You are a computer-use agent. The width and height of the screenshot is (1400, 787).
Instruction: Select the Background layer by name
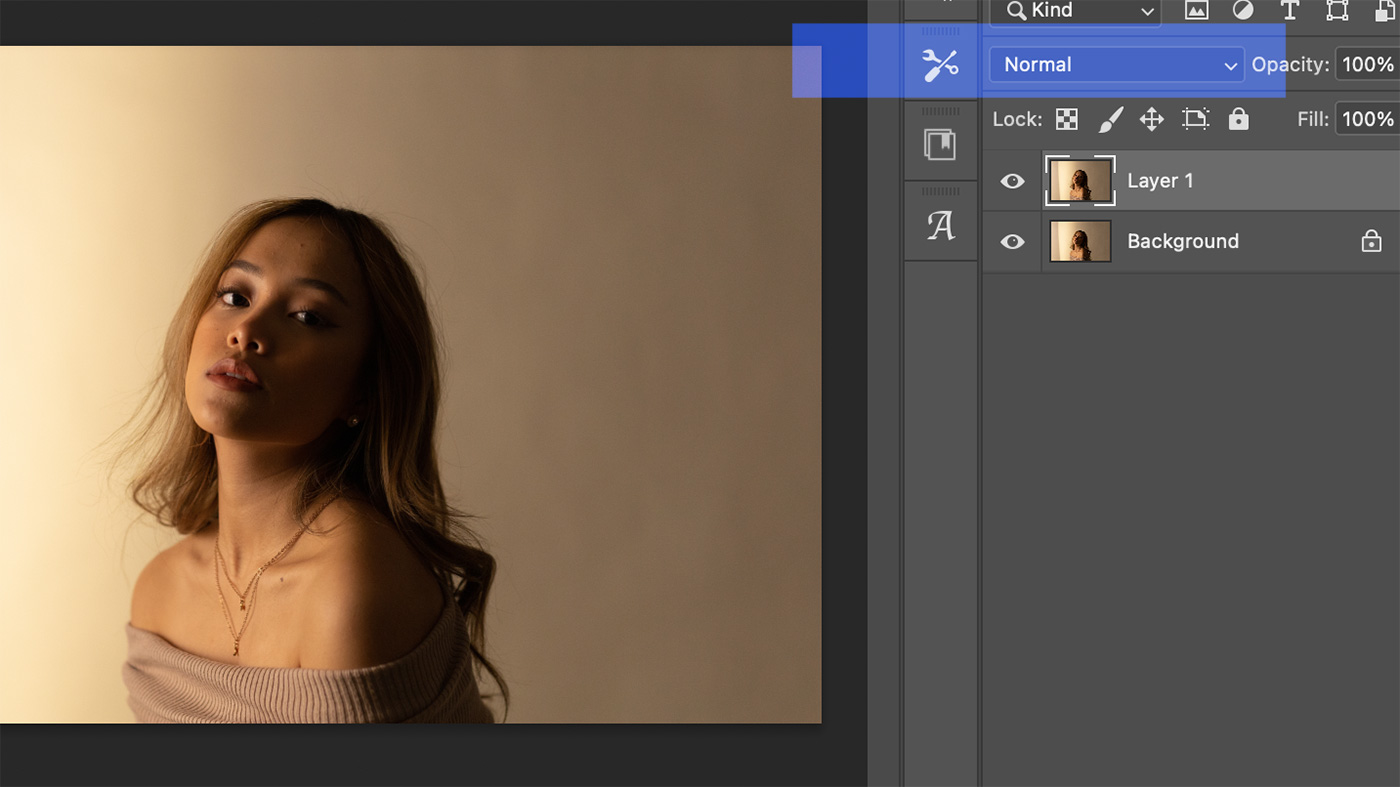tap(1182, 241)
